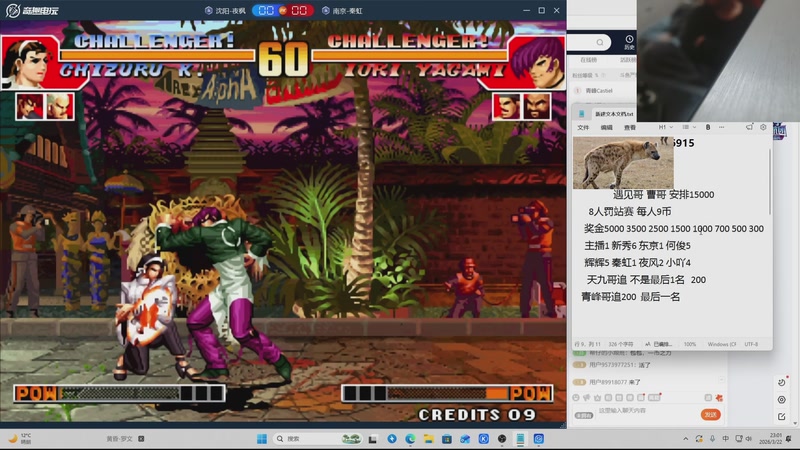Screen dimensions: 800x450
Task: Expand the H1 heading dropdown in Notepad
Action: [665, 127]
